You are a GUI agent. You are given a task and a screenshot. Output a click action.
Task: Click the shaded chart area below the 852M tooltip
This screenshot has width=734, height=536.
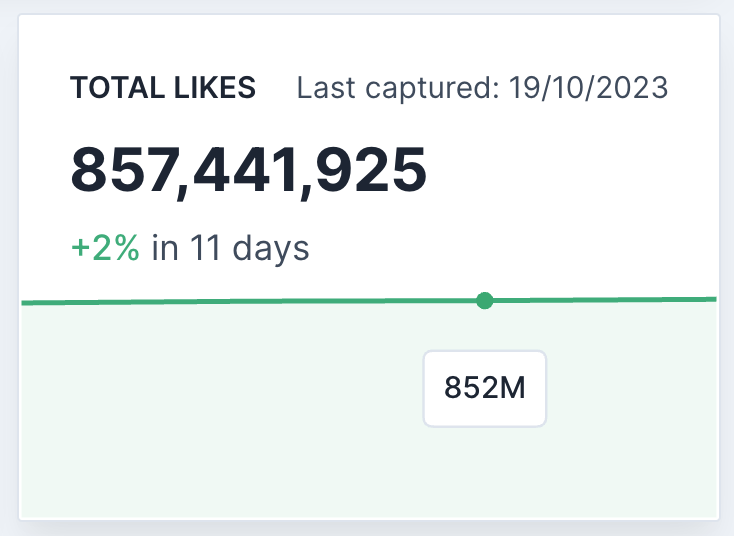[485, 475]
